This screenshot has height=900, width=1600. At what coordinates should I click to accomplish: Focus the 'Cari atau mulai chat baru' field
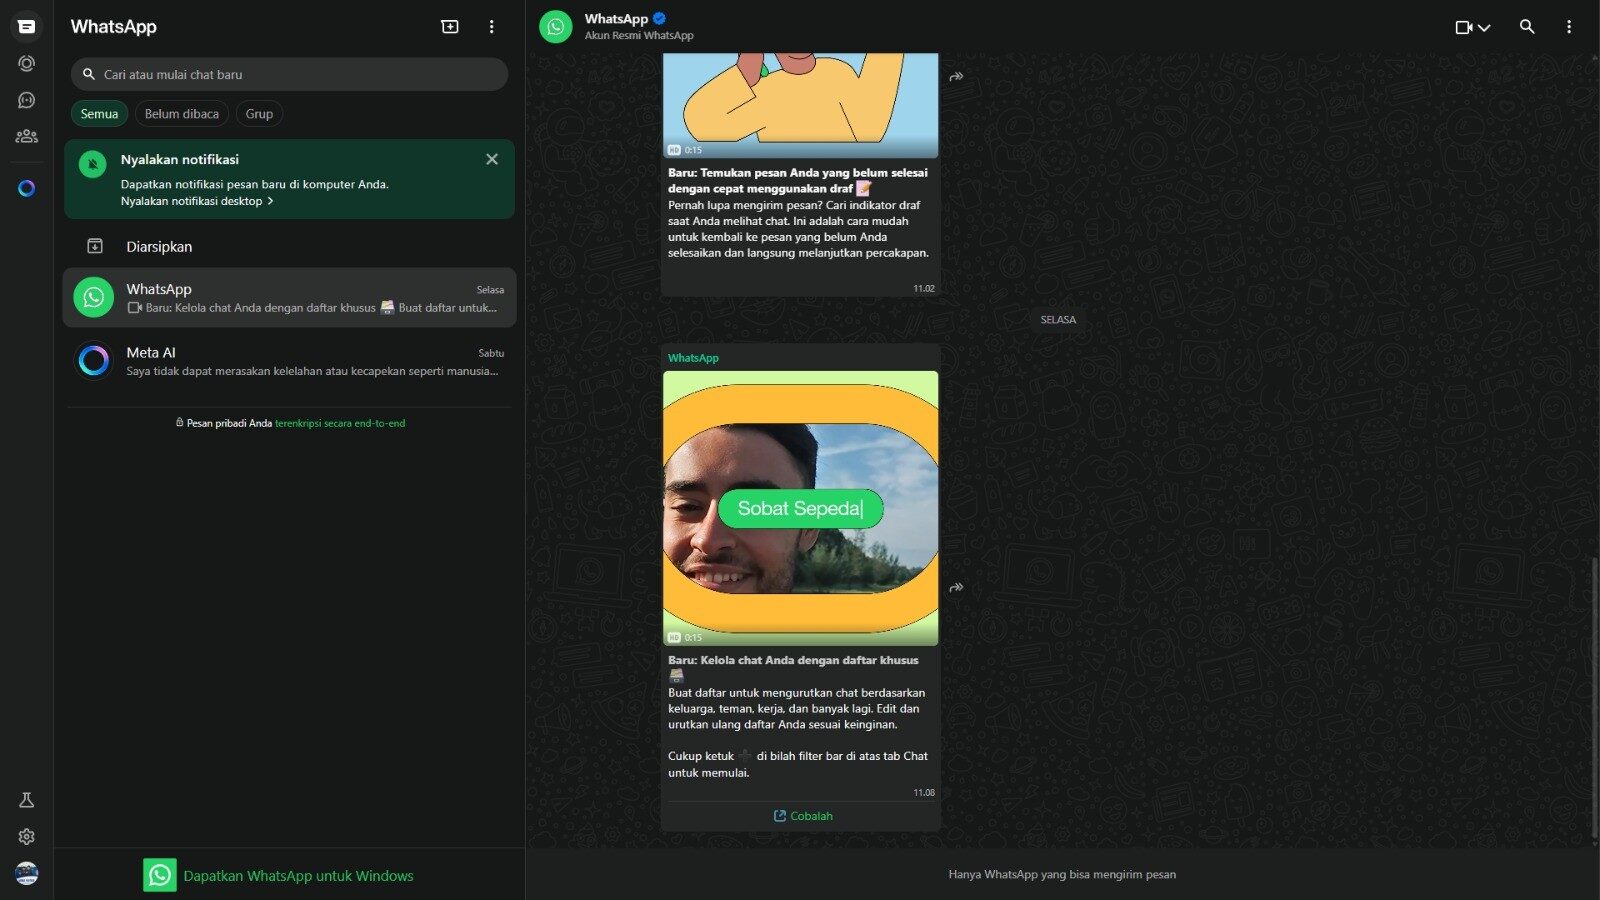click(289, 74)
